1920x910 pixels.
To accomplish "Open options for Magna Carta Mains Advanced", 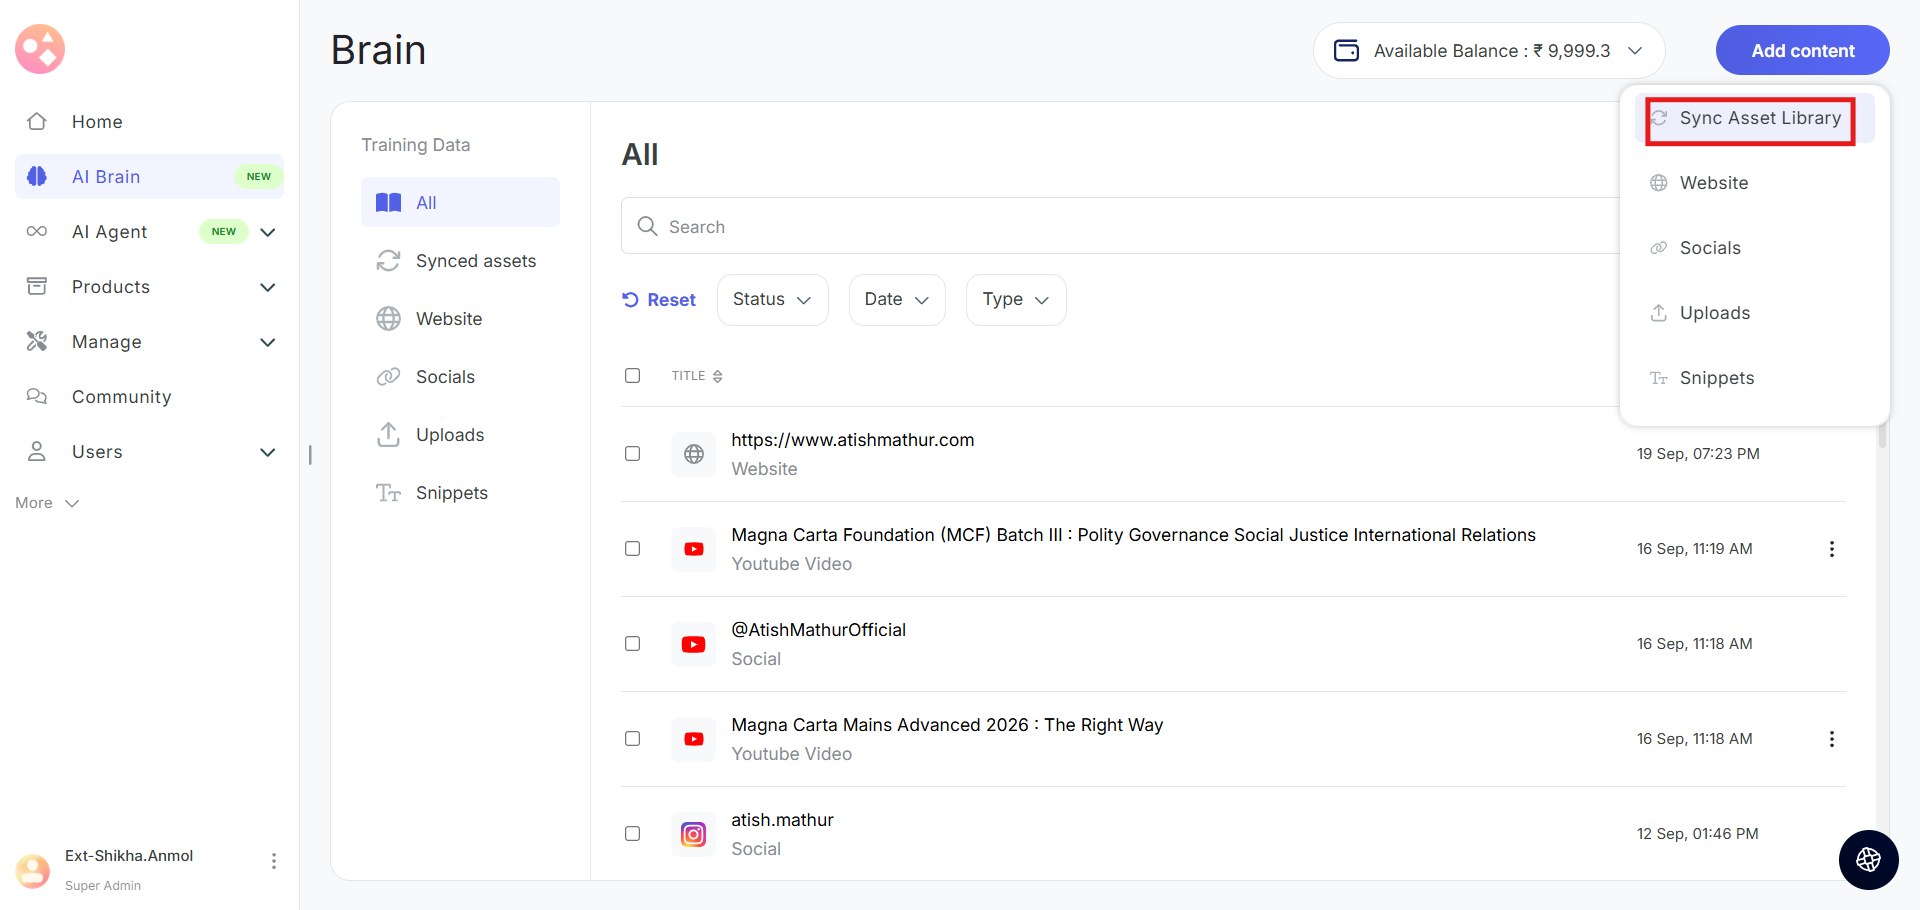I will (x=1831, y=739).
